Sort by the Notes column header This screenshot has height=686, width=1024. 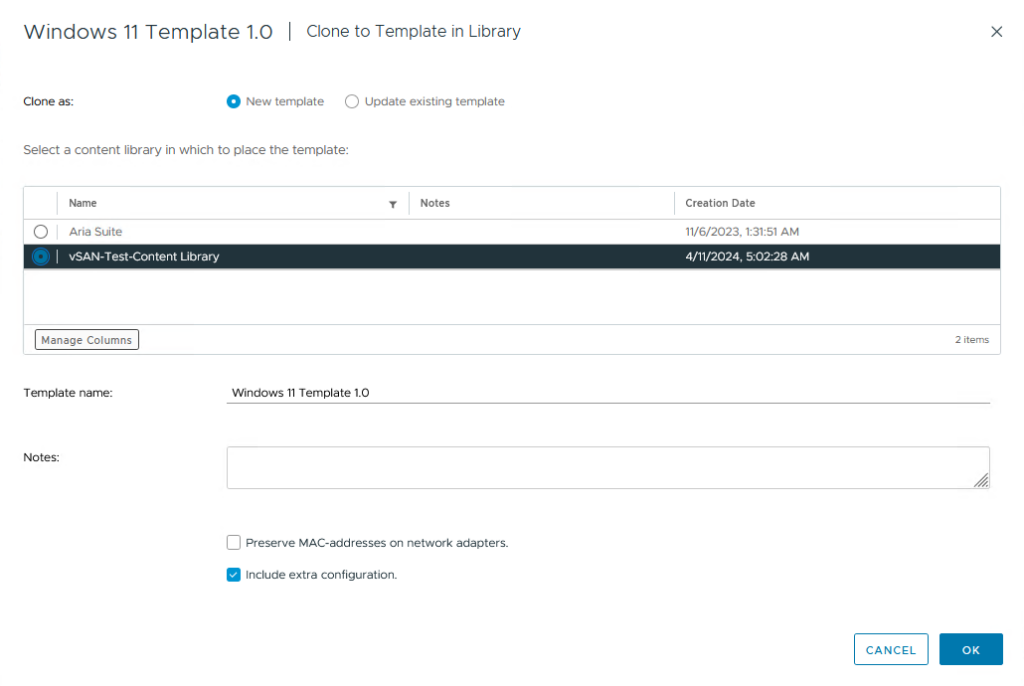[x=435, y=203]
